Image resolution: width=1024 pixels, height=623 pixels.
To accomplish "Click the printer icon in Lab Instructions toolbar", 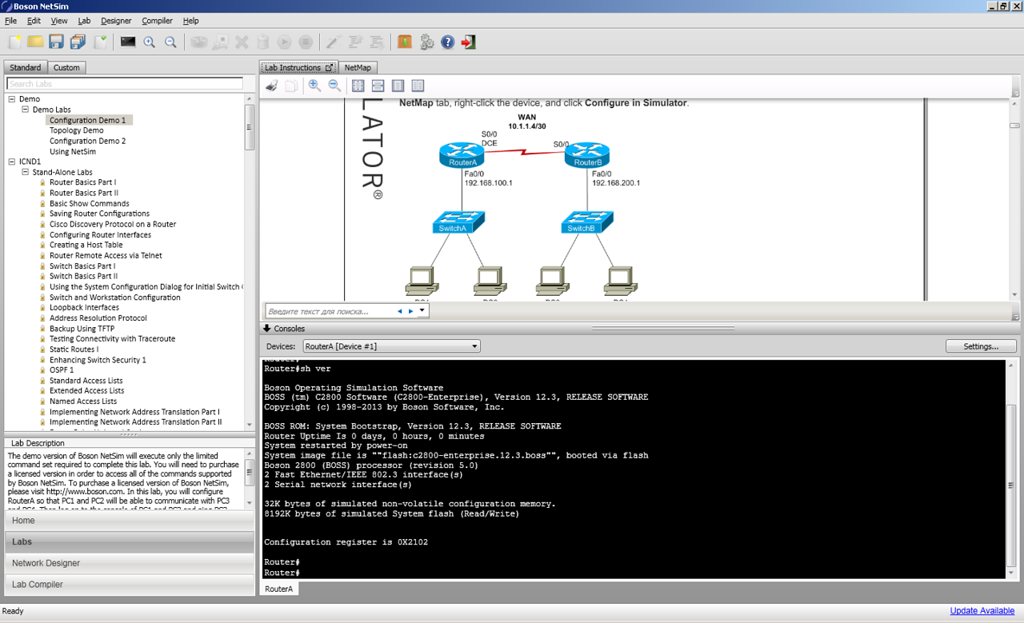I will pyautogui.click(x=272, y=86).
